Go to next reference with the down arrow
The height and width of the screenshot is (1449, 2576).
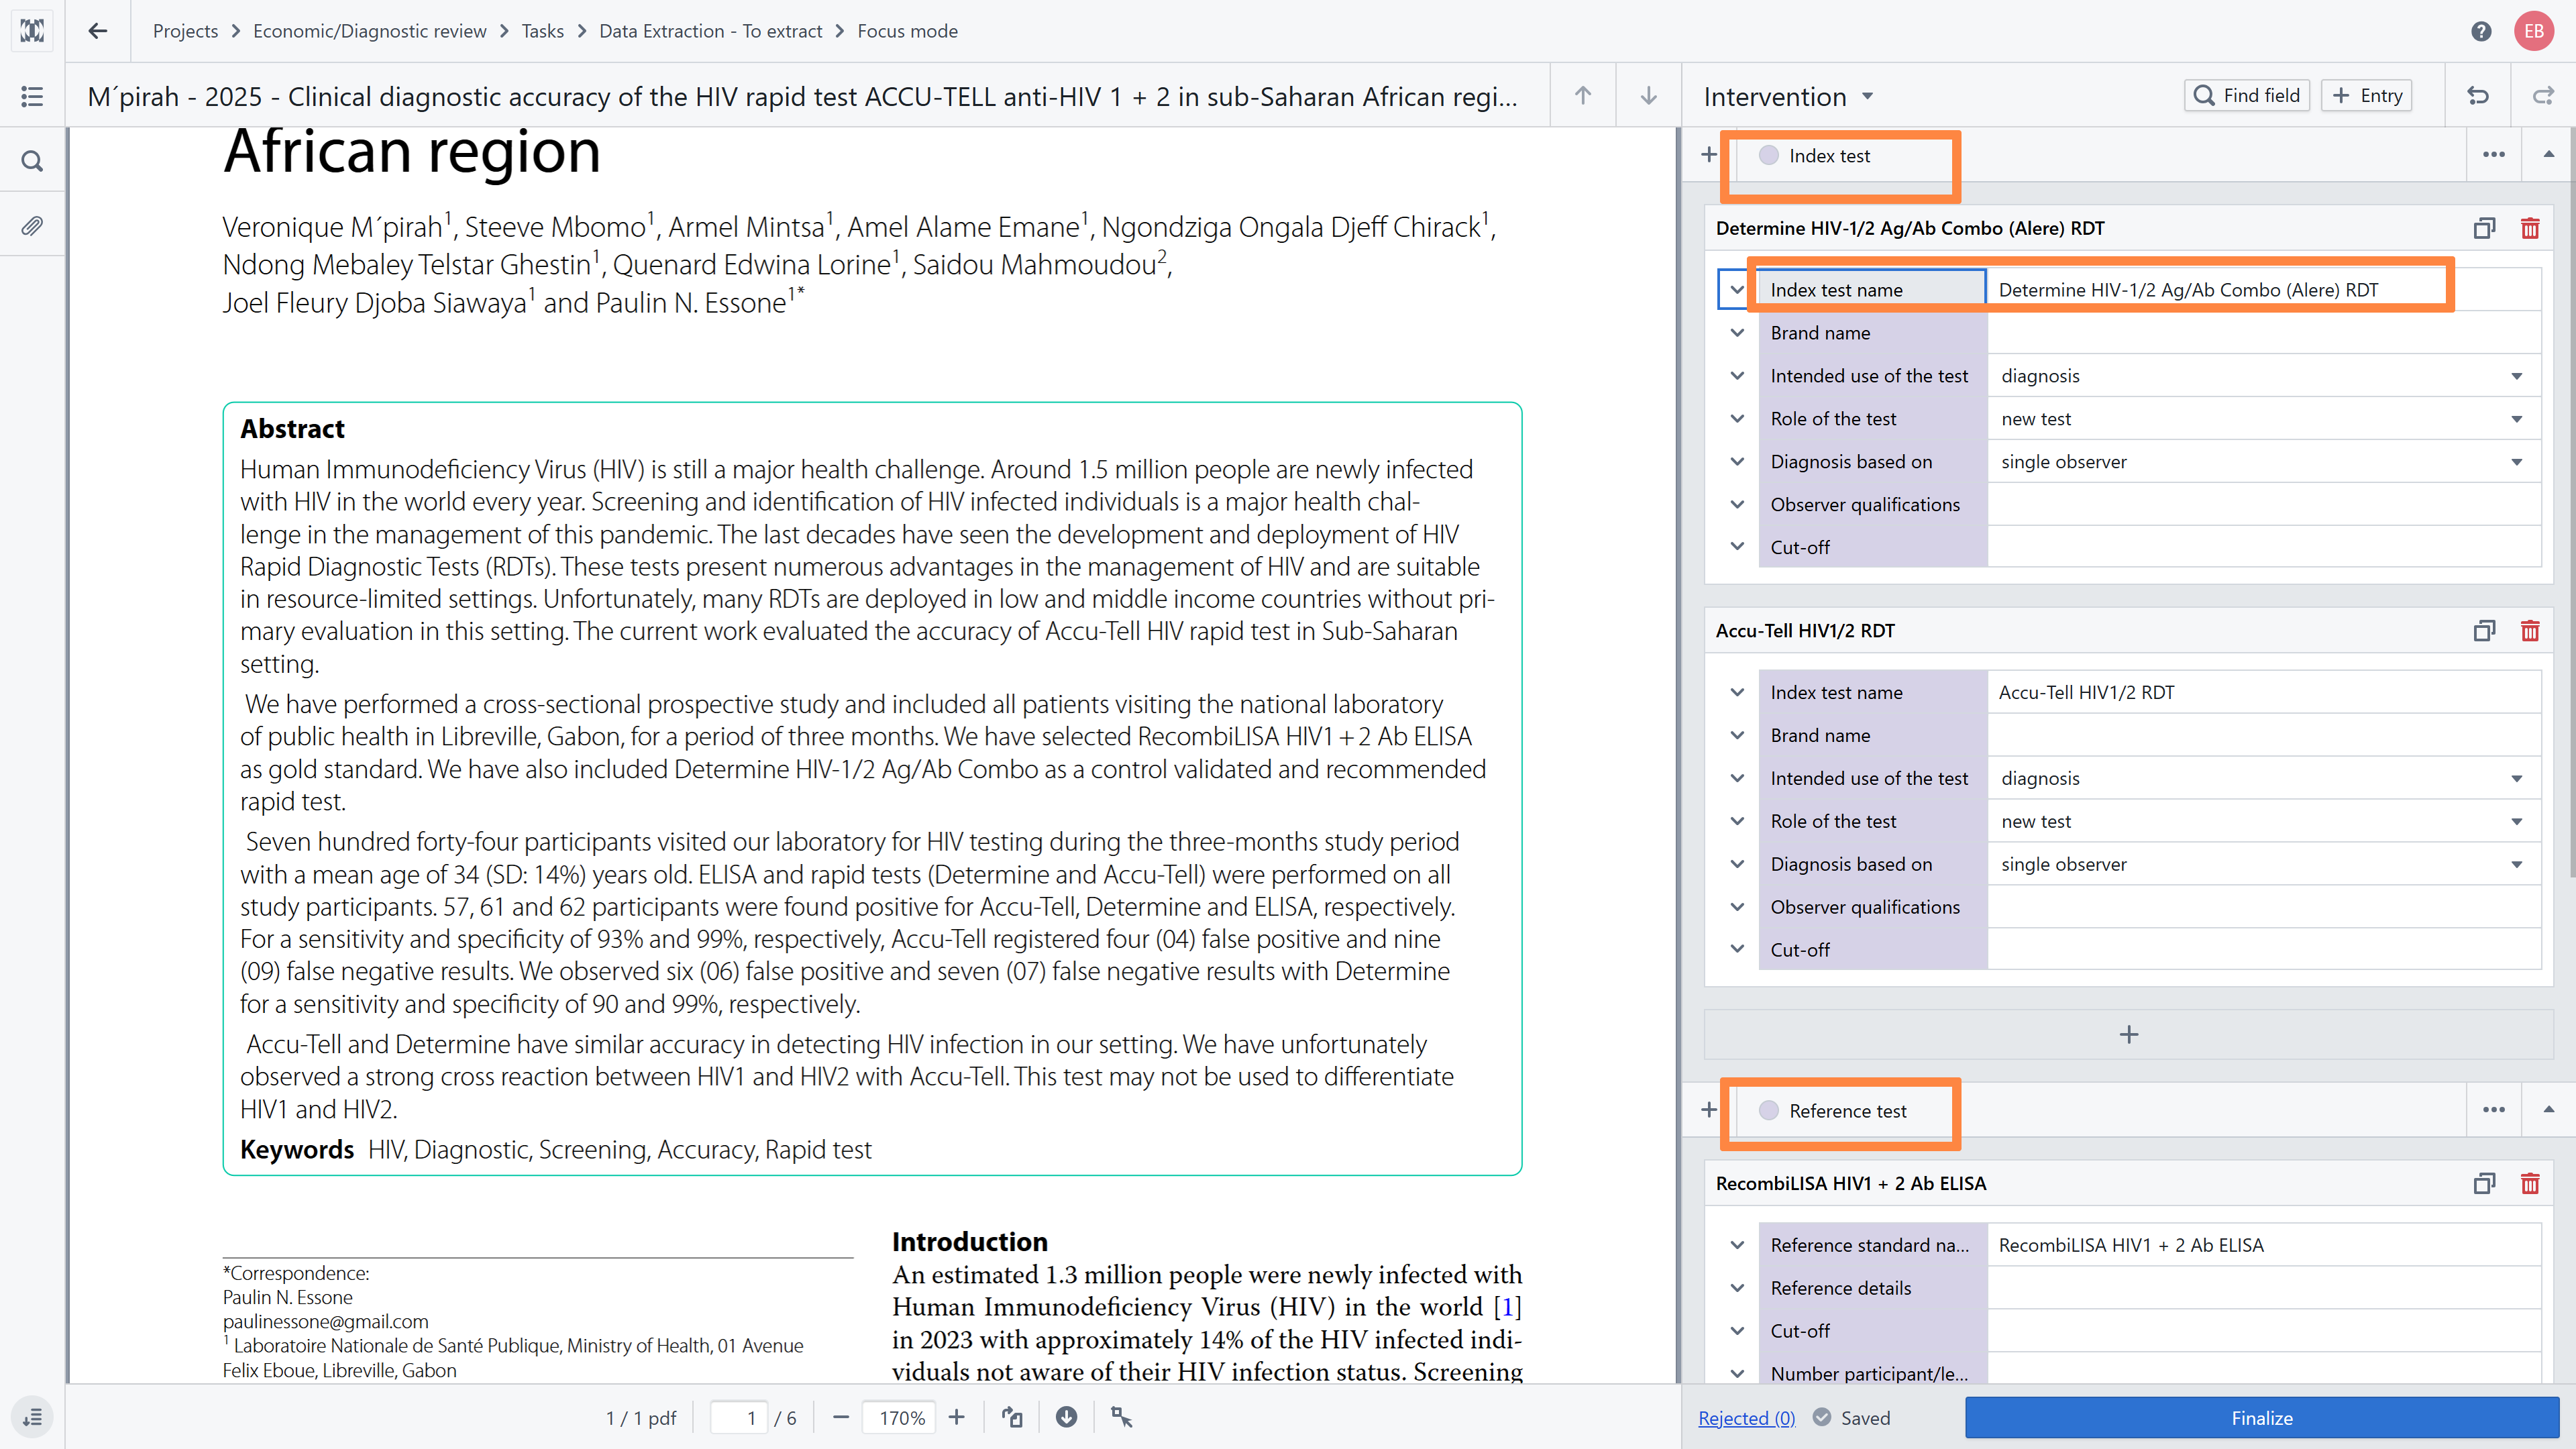[1649, 96]
